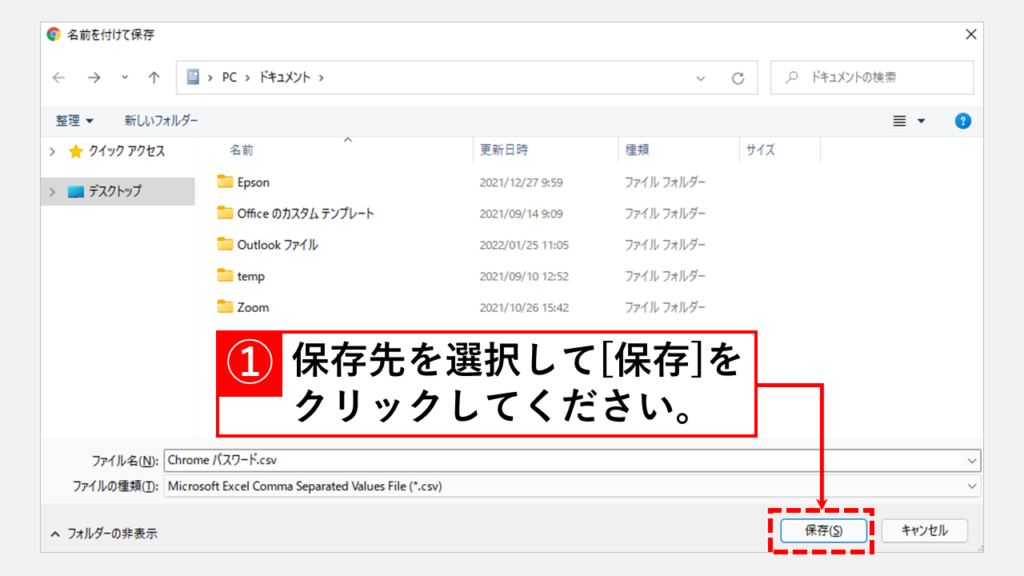Click the Back navigation arrow

click(x=59, y=77)
